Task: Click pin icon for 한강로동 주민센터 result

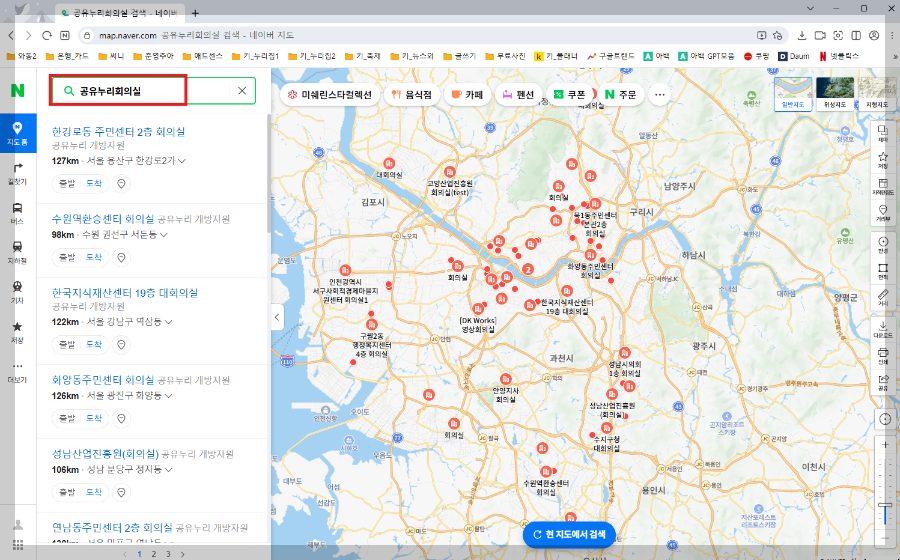Action: [121, 184]
